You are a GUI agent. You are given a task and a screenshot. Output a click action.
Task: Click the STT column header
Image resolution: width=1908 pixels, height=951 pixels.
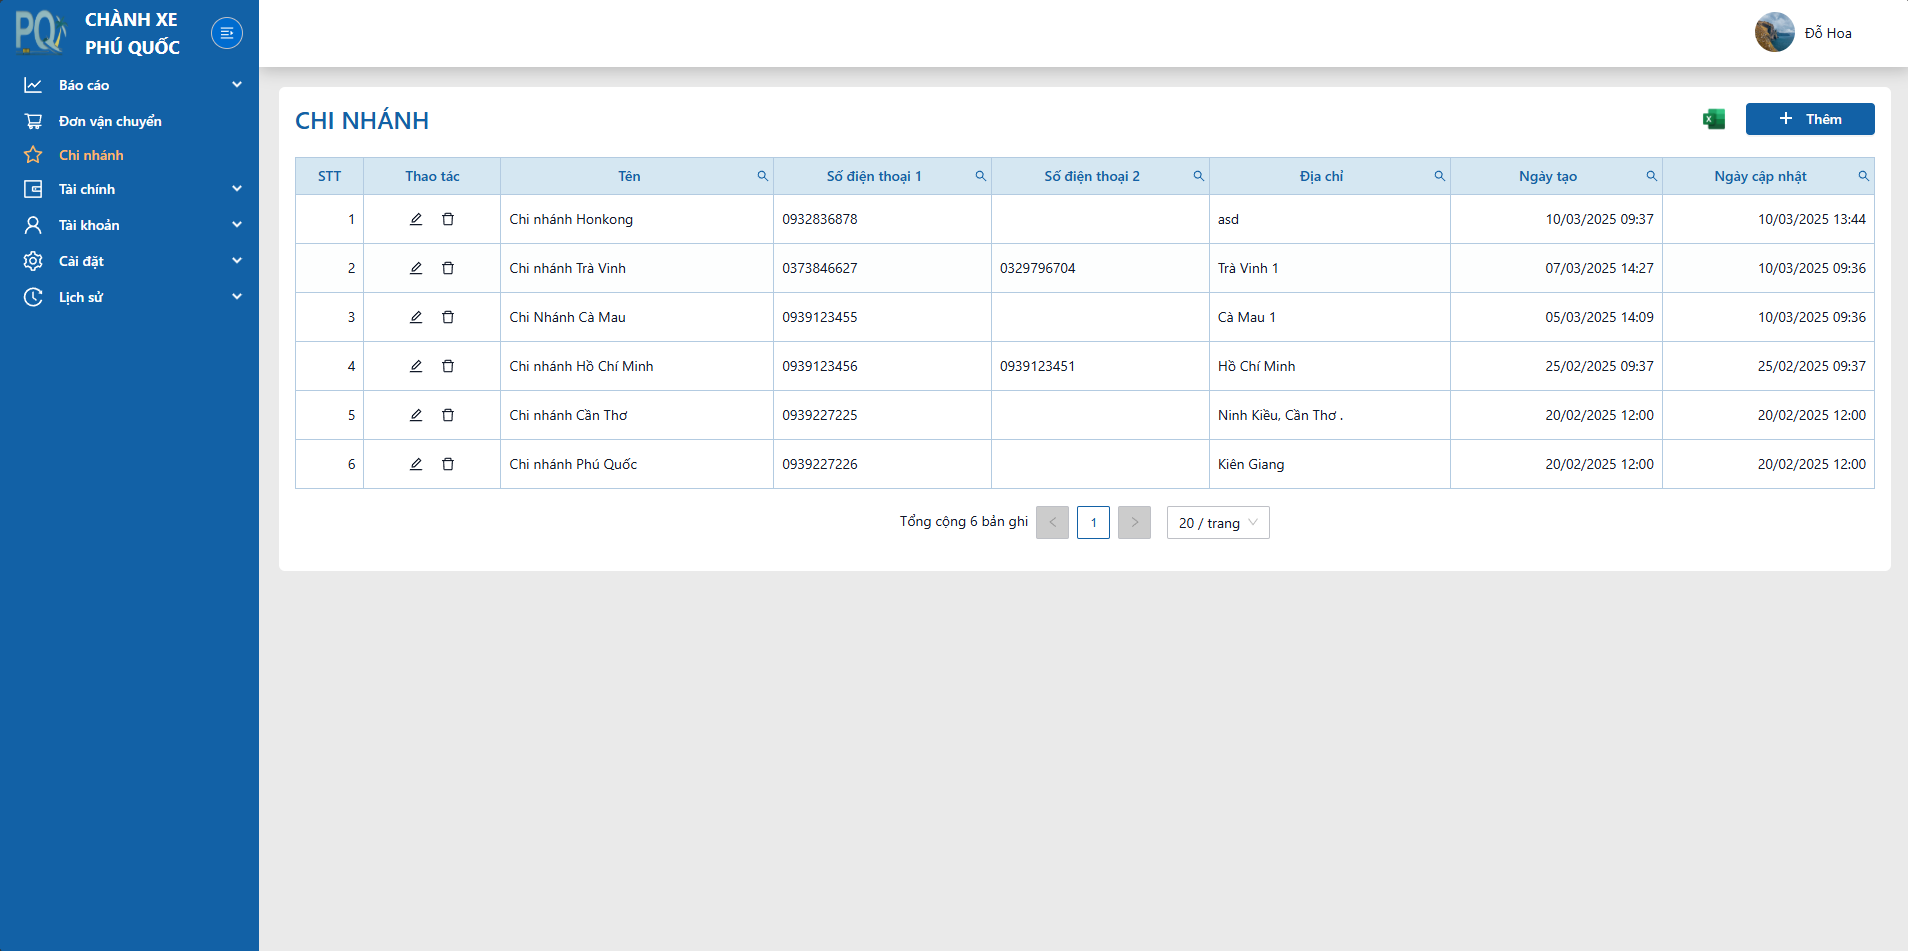tap(329, 176)
